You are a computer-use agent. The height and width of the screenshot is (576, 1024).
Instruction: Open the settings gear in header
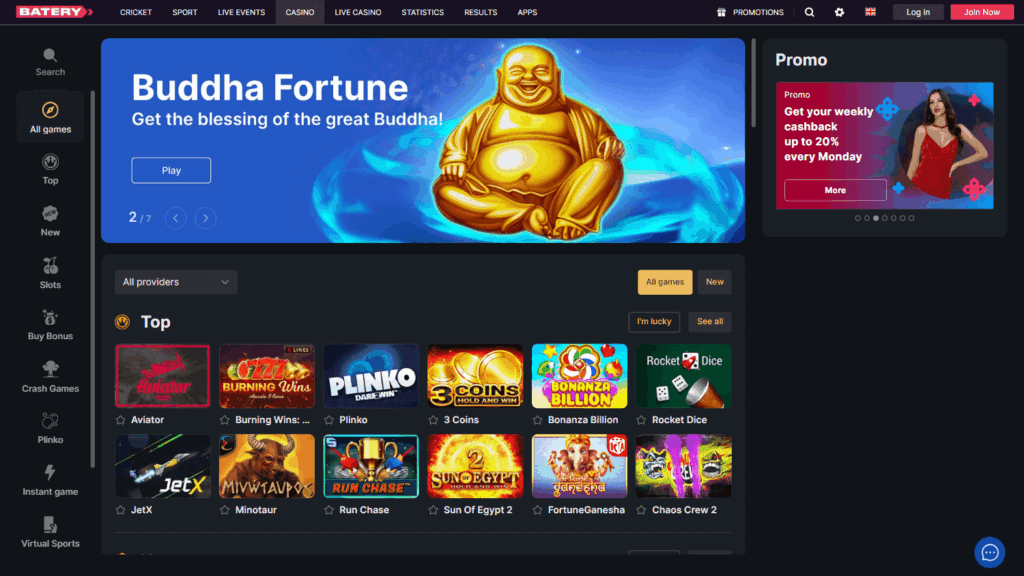(839, 12)
